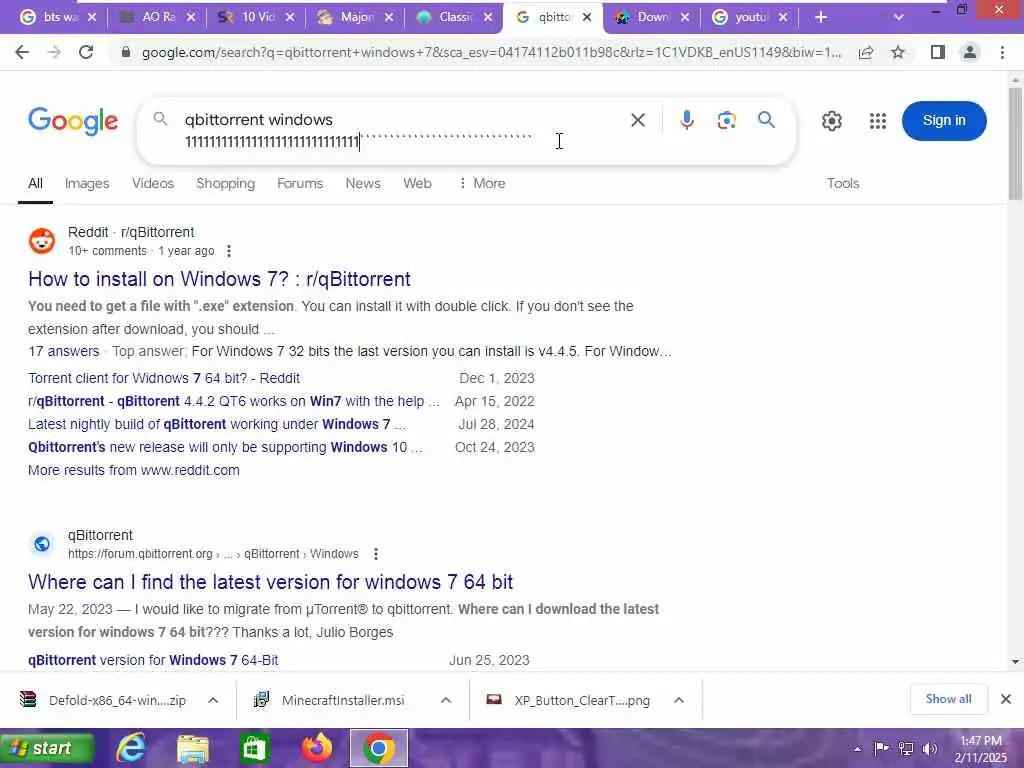
Task: Open the file explorer taskbar icon
Action: [x=193, y=748]
